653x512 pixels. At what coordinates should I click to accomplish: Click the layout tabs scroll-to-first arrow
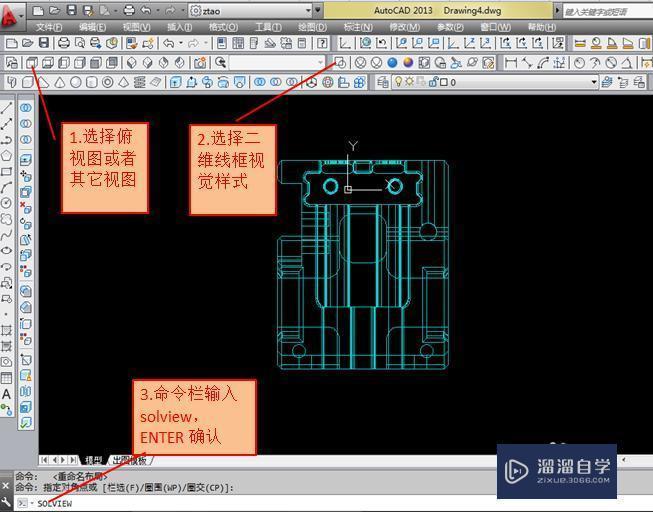click(44, 460)
